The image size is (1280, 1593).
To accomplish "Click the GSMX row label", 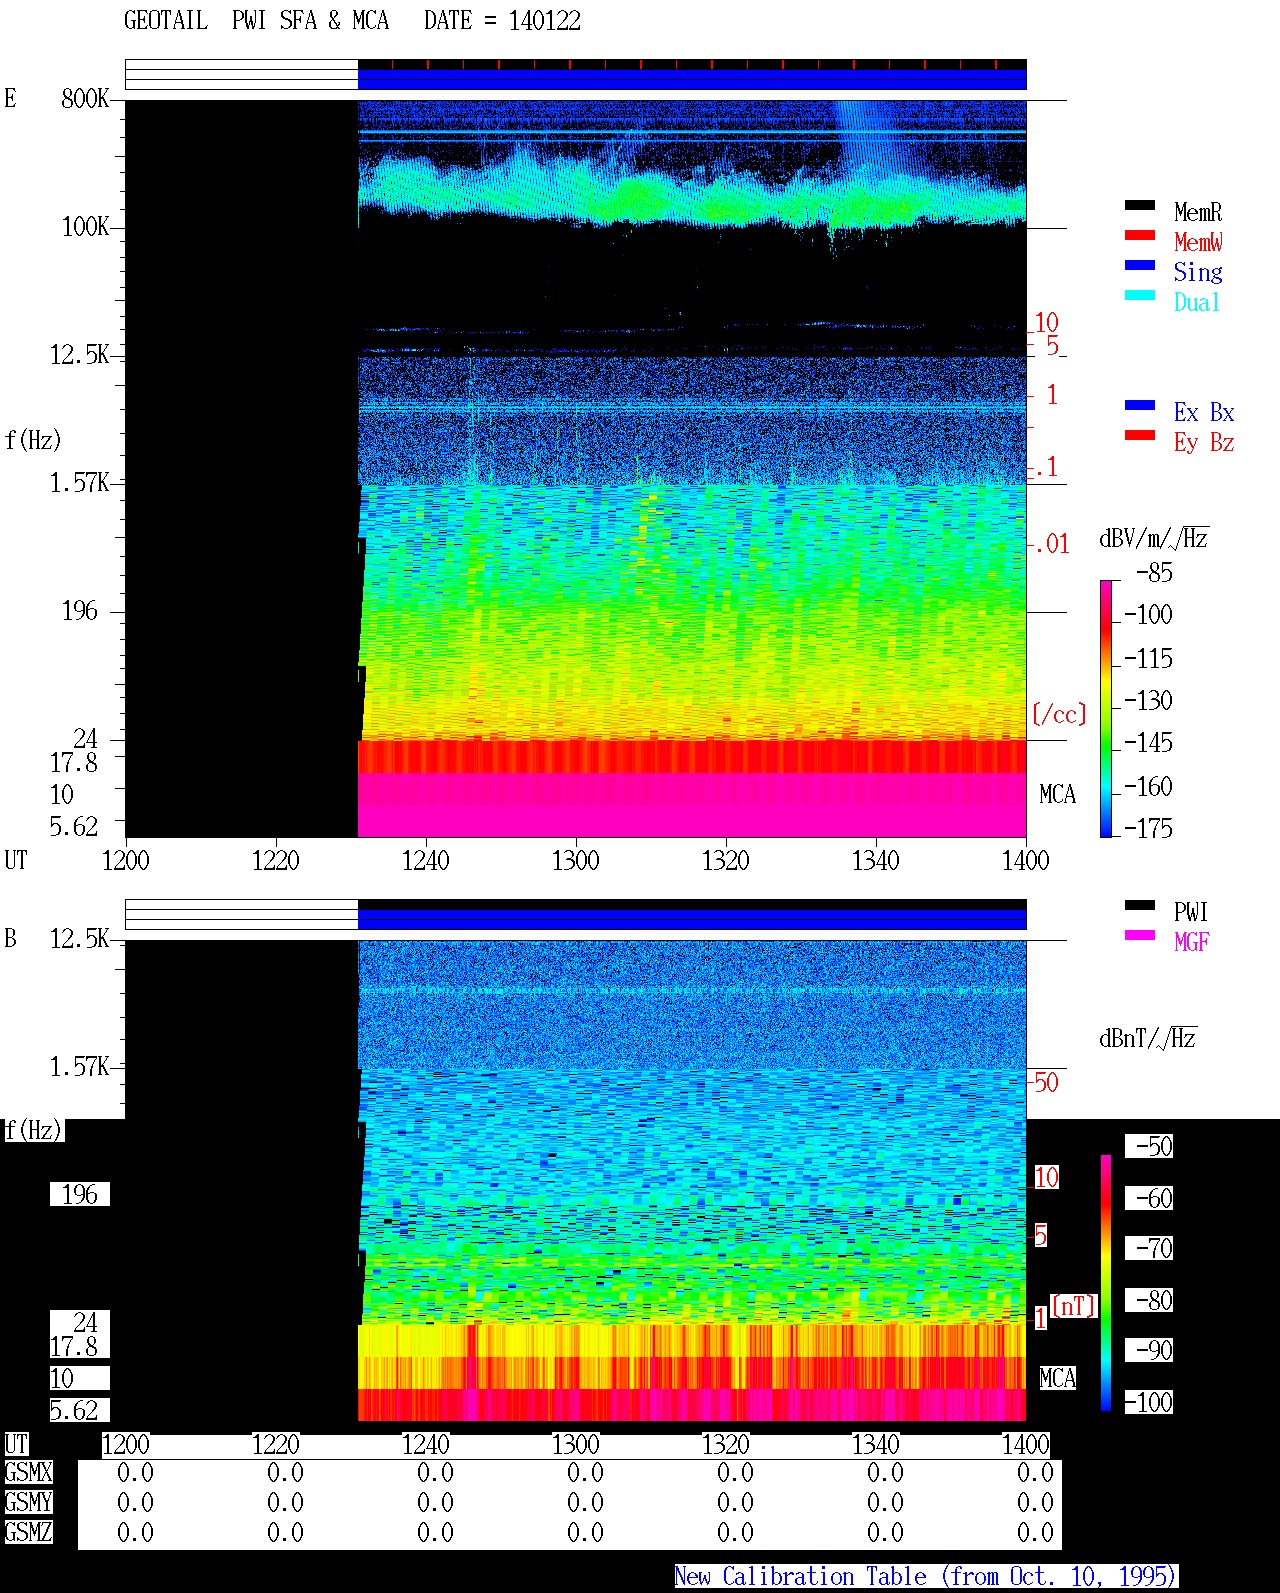I will [x=28, y=1473].
